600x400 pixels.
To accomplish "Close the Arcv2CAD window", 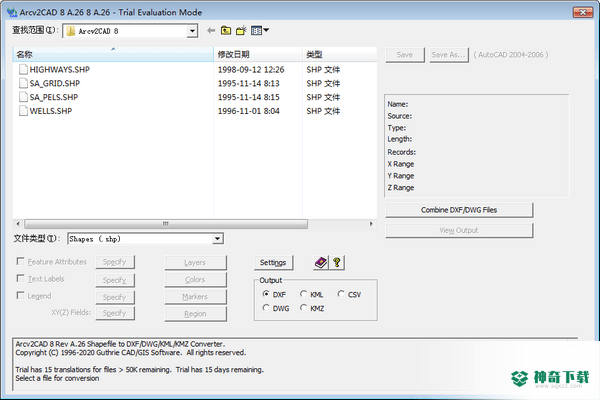I will coord(583,12).
